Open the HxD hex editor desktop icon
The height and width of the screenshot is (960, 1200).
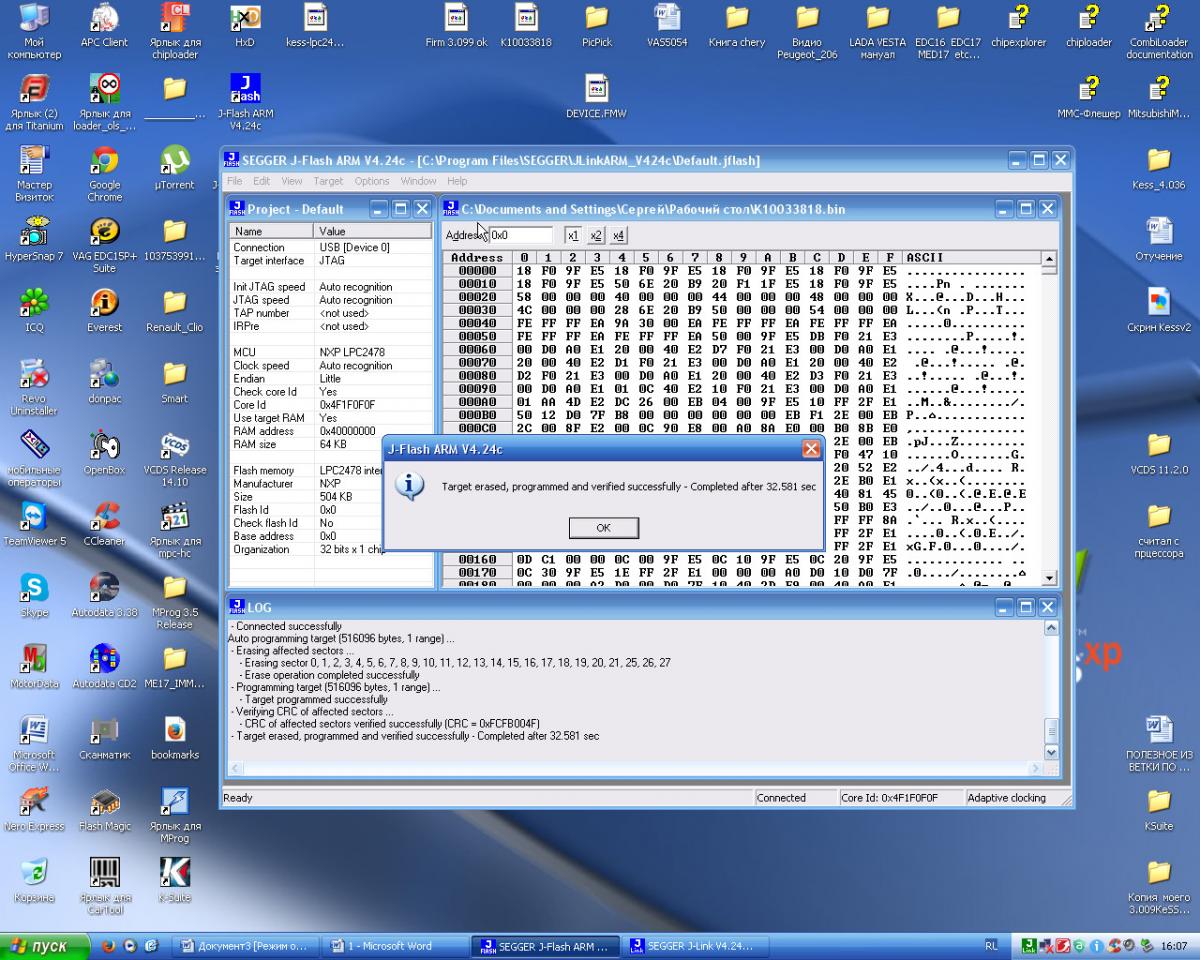coord(245,18)
